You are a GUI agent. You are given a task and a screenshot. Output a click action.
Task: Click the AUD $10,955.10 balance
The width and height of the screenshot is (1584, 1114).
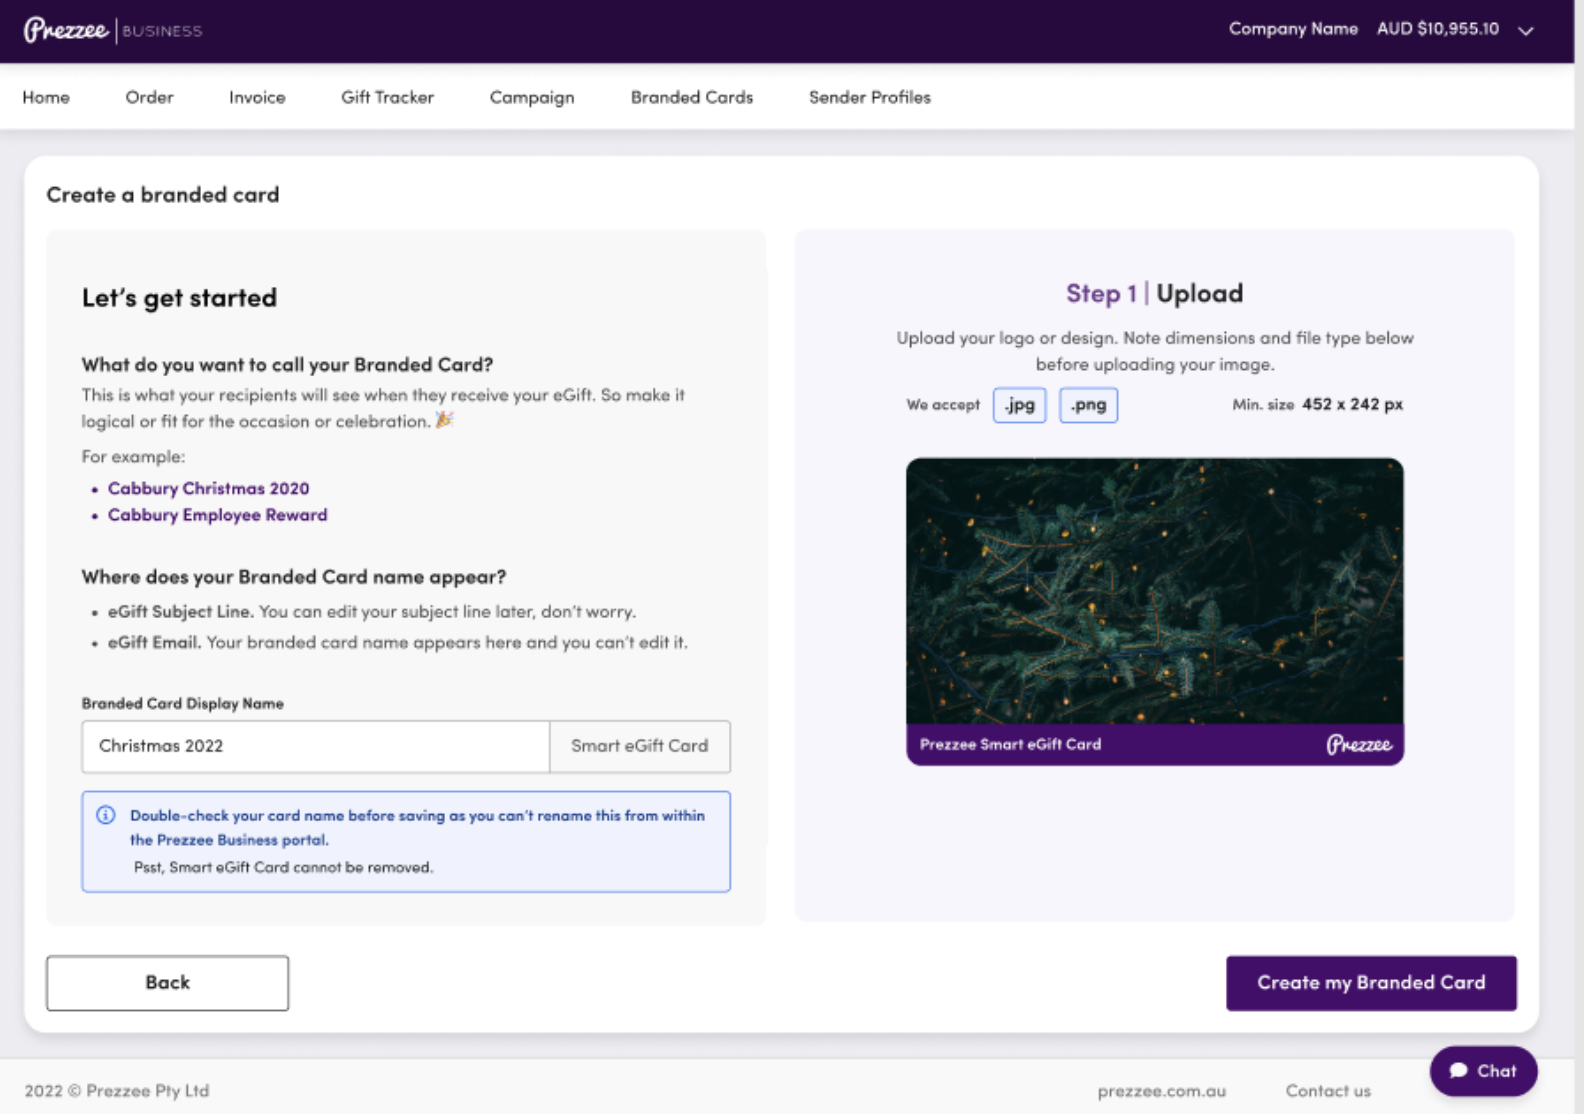click(x=1438, y=29)
